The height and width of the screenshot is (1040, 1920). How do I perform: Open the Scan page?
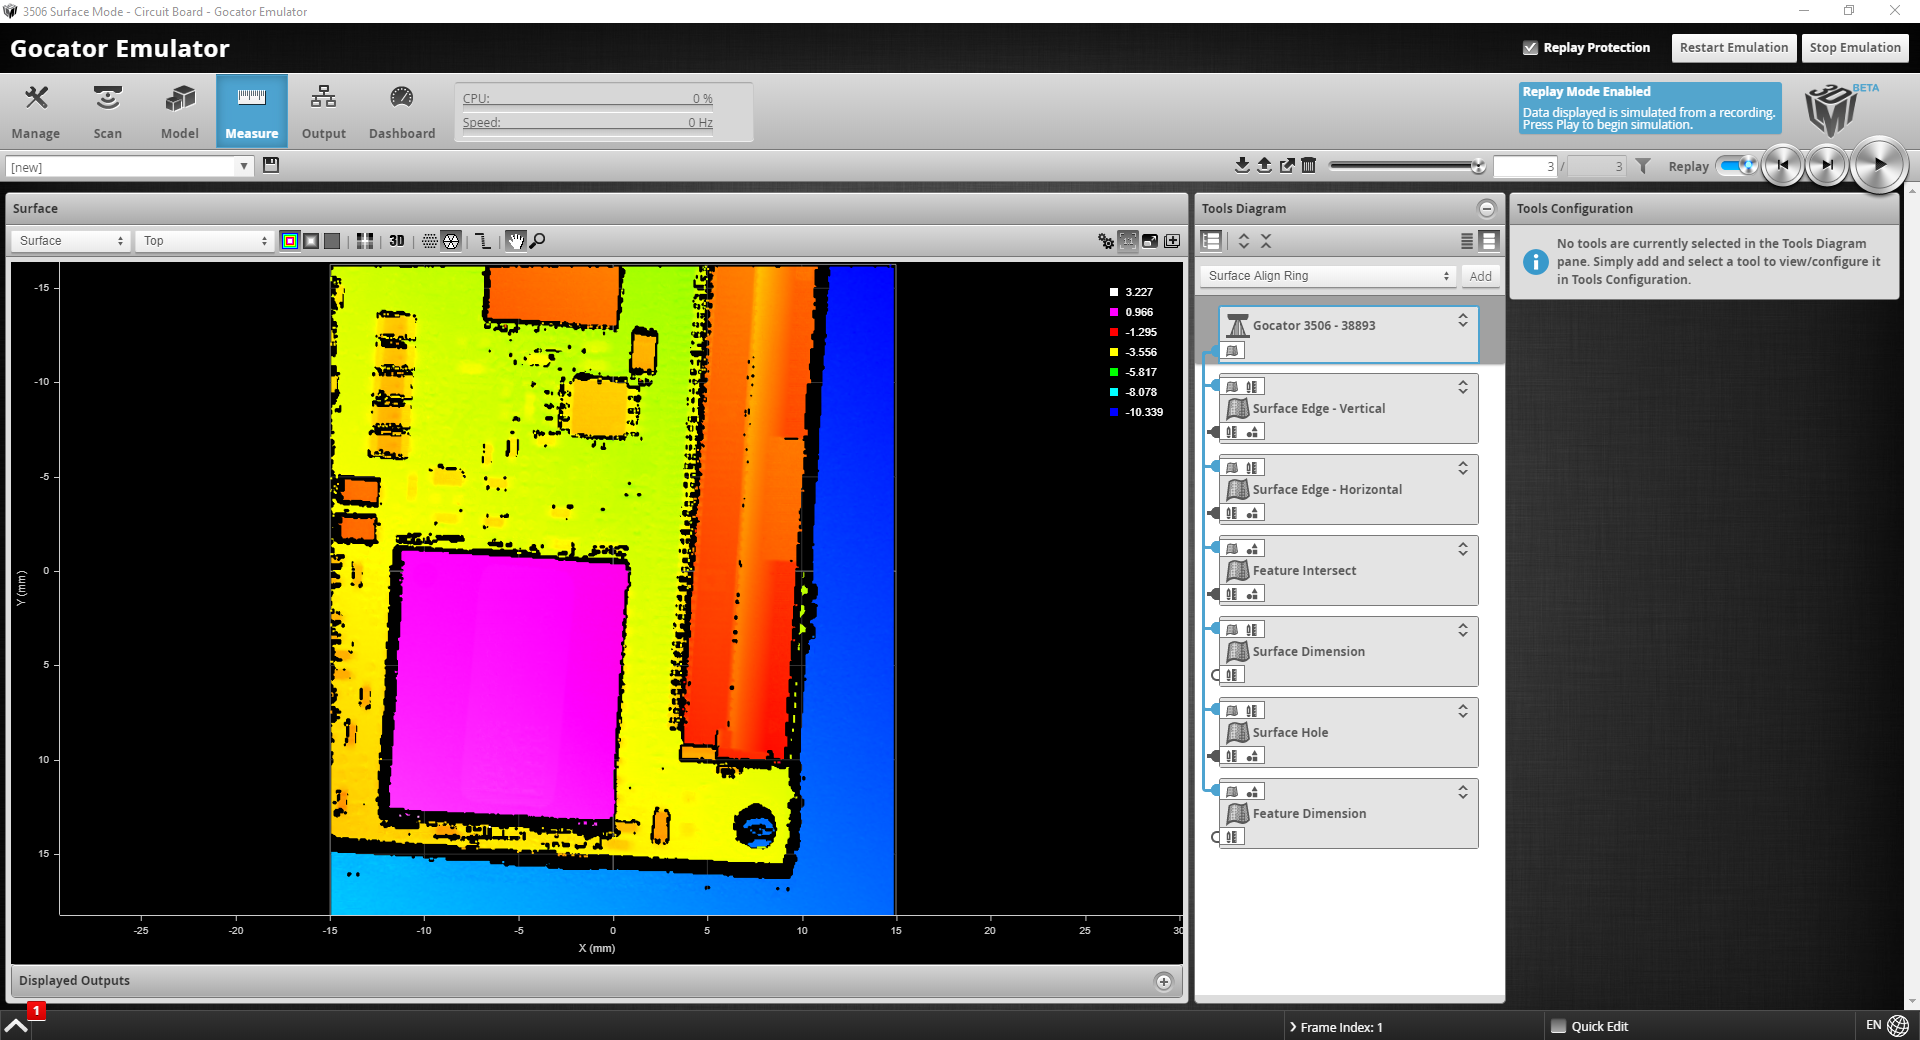pyautogui.click(x=108, y=111)
